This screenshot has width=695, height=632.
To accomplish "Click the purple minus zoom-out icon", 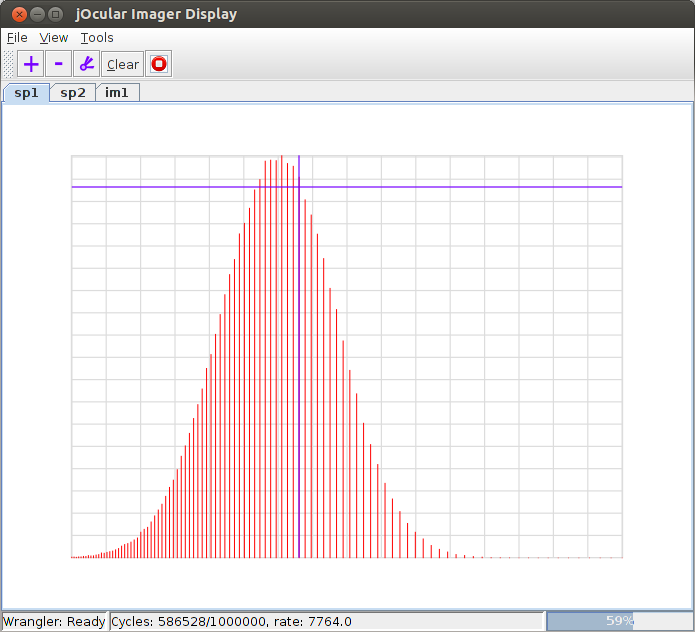I will pyautogui.click(x=58, y=64).
